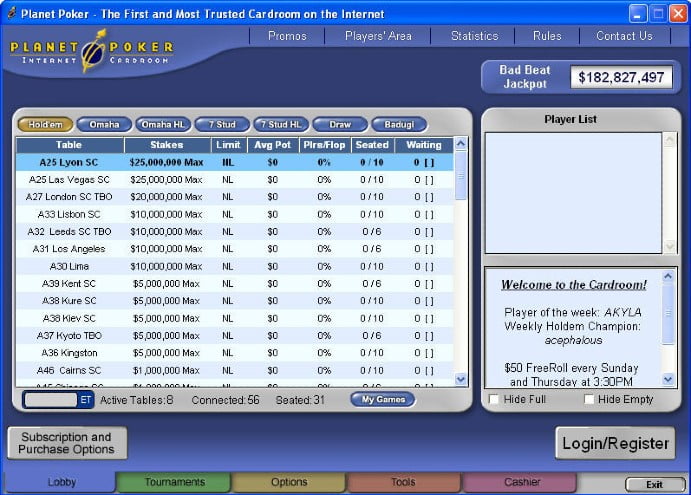The width and height of the screenshot is (691, 495).
Task: Open the Promos menu
Action: [287, 36]
